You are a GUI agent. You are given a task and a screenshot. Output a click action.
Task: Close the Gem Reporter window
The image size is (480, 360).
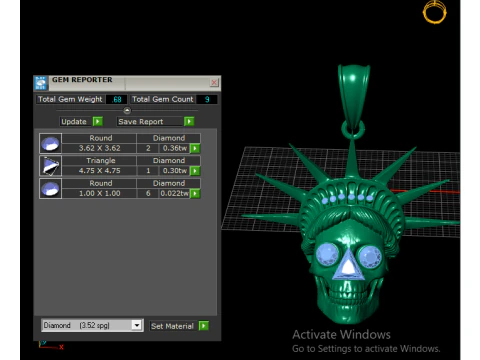[x=214, y=82]
